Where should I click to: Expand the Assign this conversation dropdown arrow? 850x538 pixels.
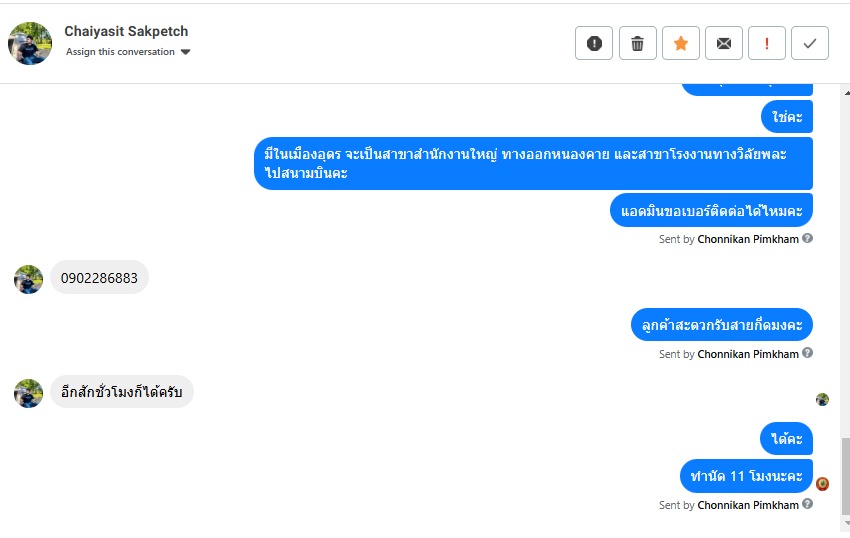pyautogui.click(x=185, y=52)
